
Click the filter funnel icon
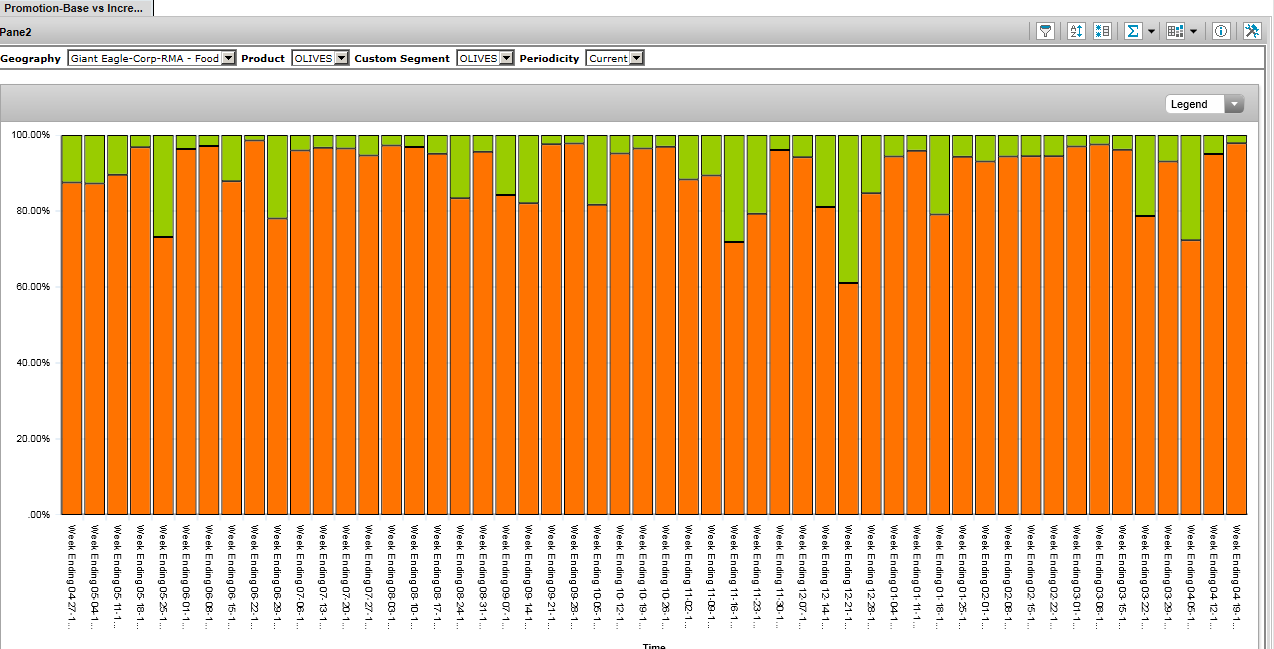1045,31
